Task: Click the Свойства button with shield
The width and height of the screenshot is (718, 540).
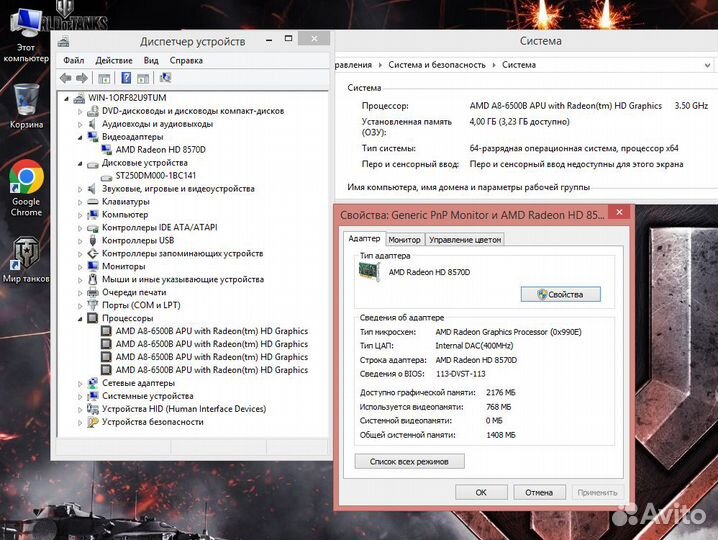Action: [x=560, y=294]
